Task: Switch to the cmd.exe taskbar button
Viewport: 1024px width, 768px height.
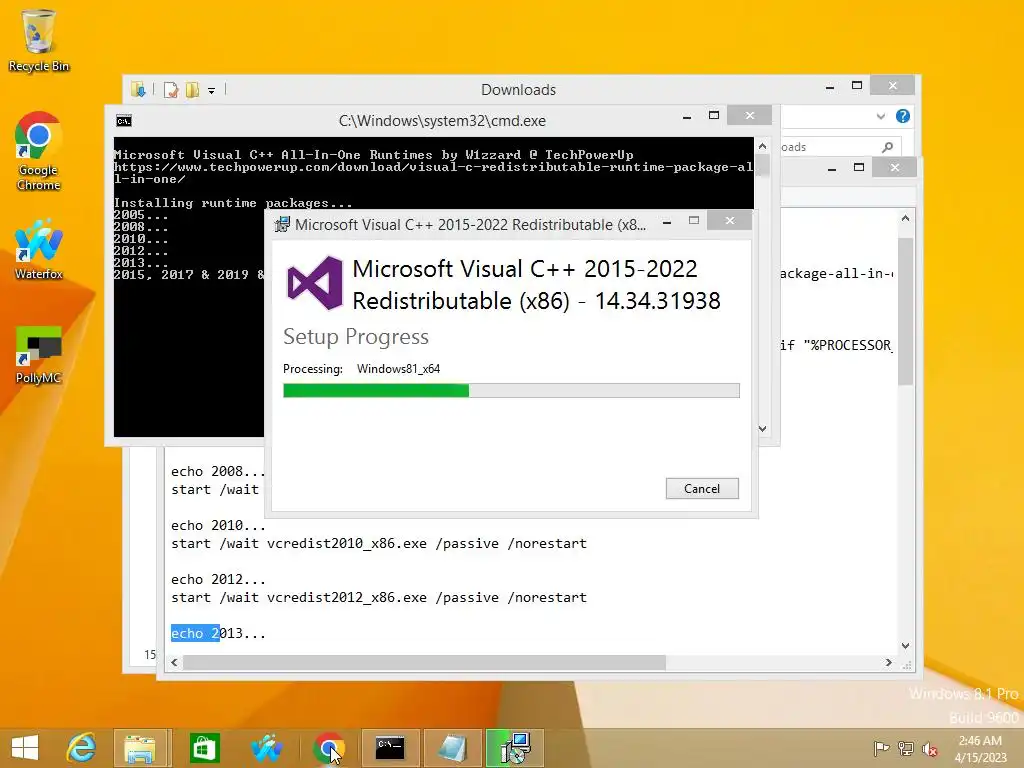Action: (390, 748)
